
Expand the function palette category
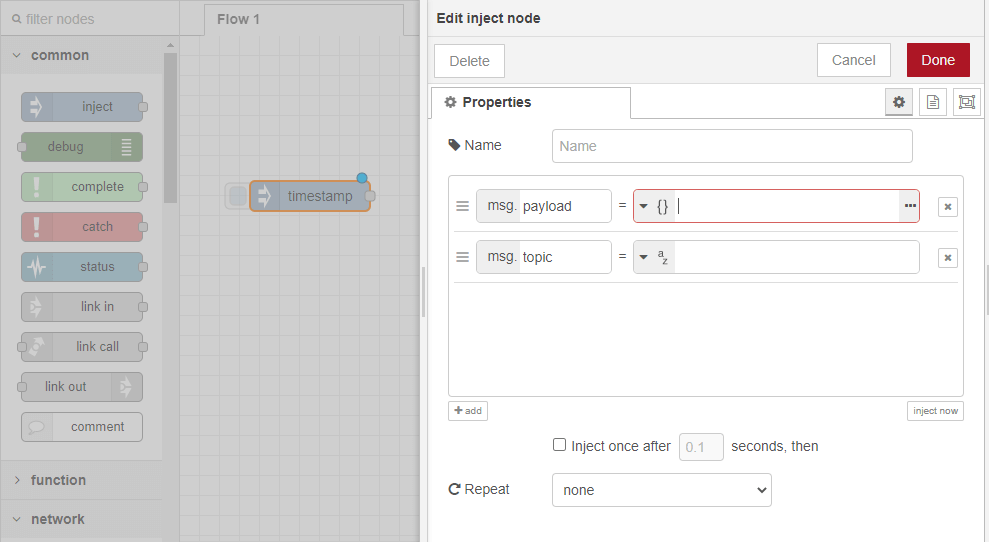58,480
